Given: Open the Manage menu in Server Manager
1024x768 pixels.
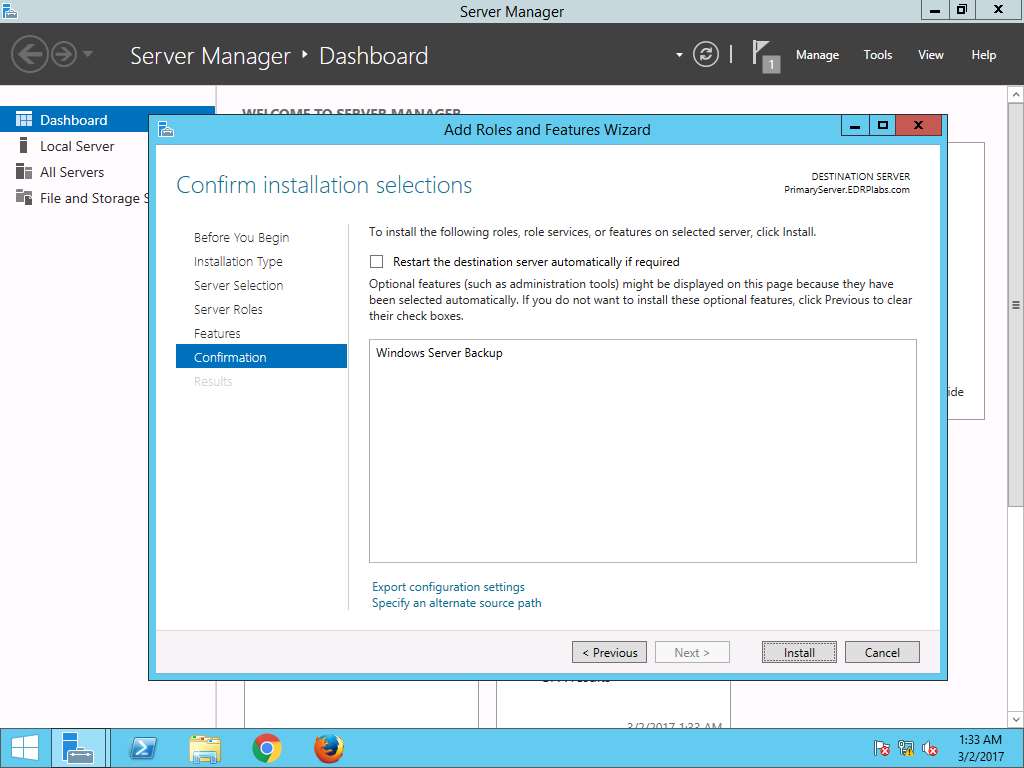Looking at the screenshot, I should coord(817,55).
